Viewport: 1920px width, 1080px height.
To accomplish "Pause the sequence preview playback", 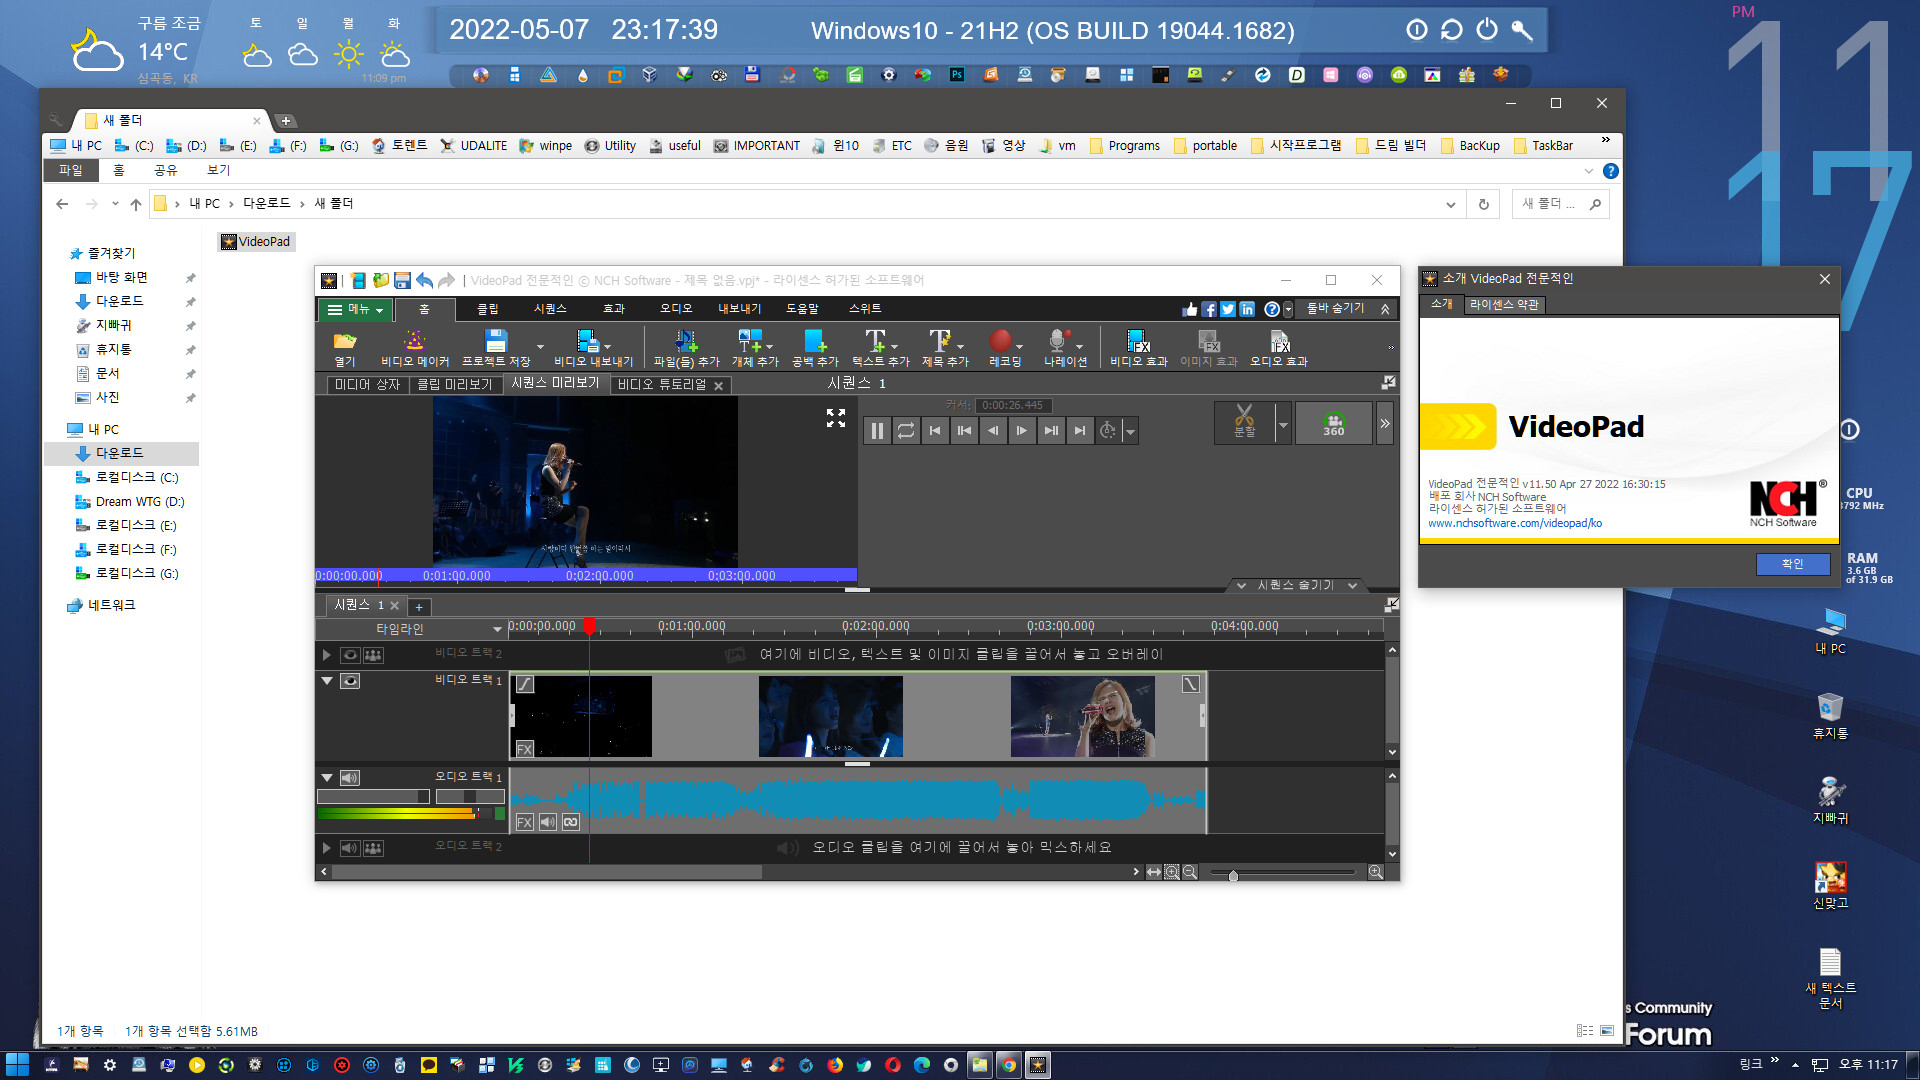I will click(877, 431).
